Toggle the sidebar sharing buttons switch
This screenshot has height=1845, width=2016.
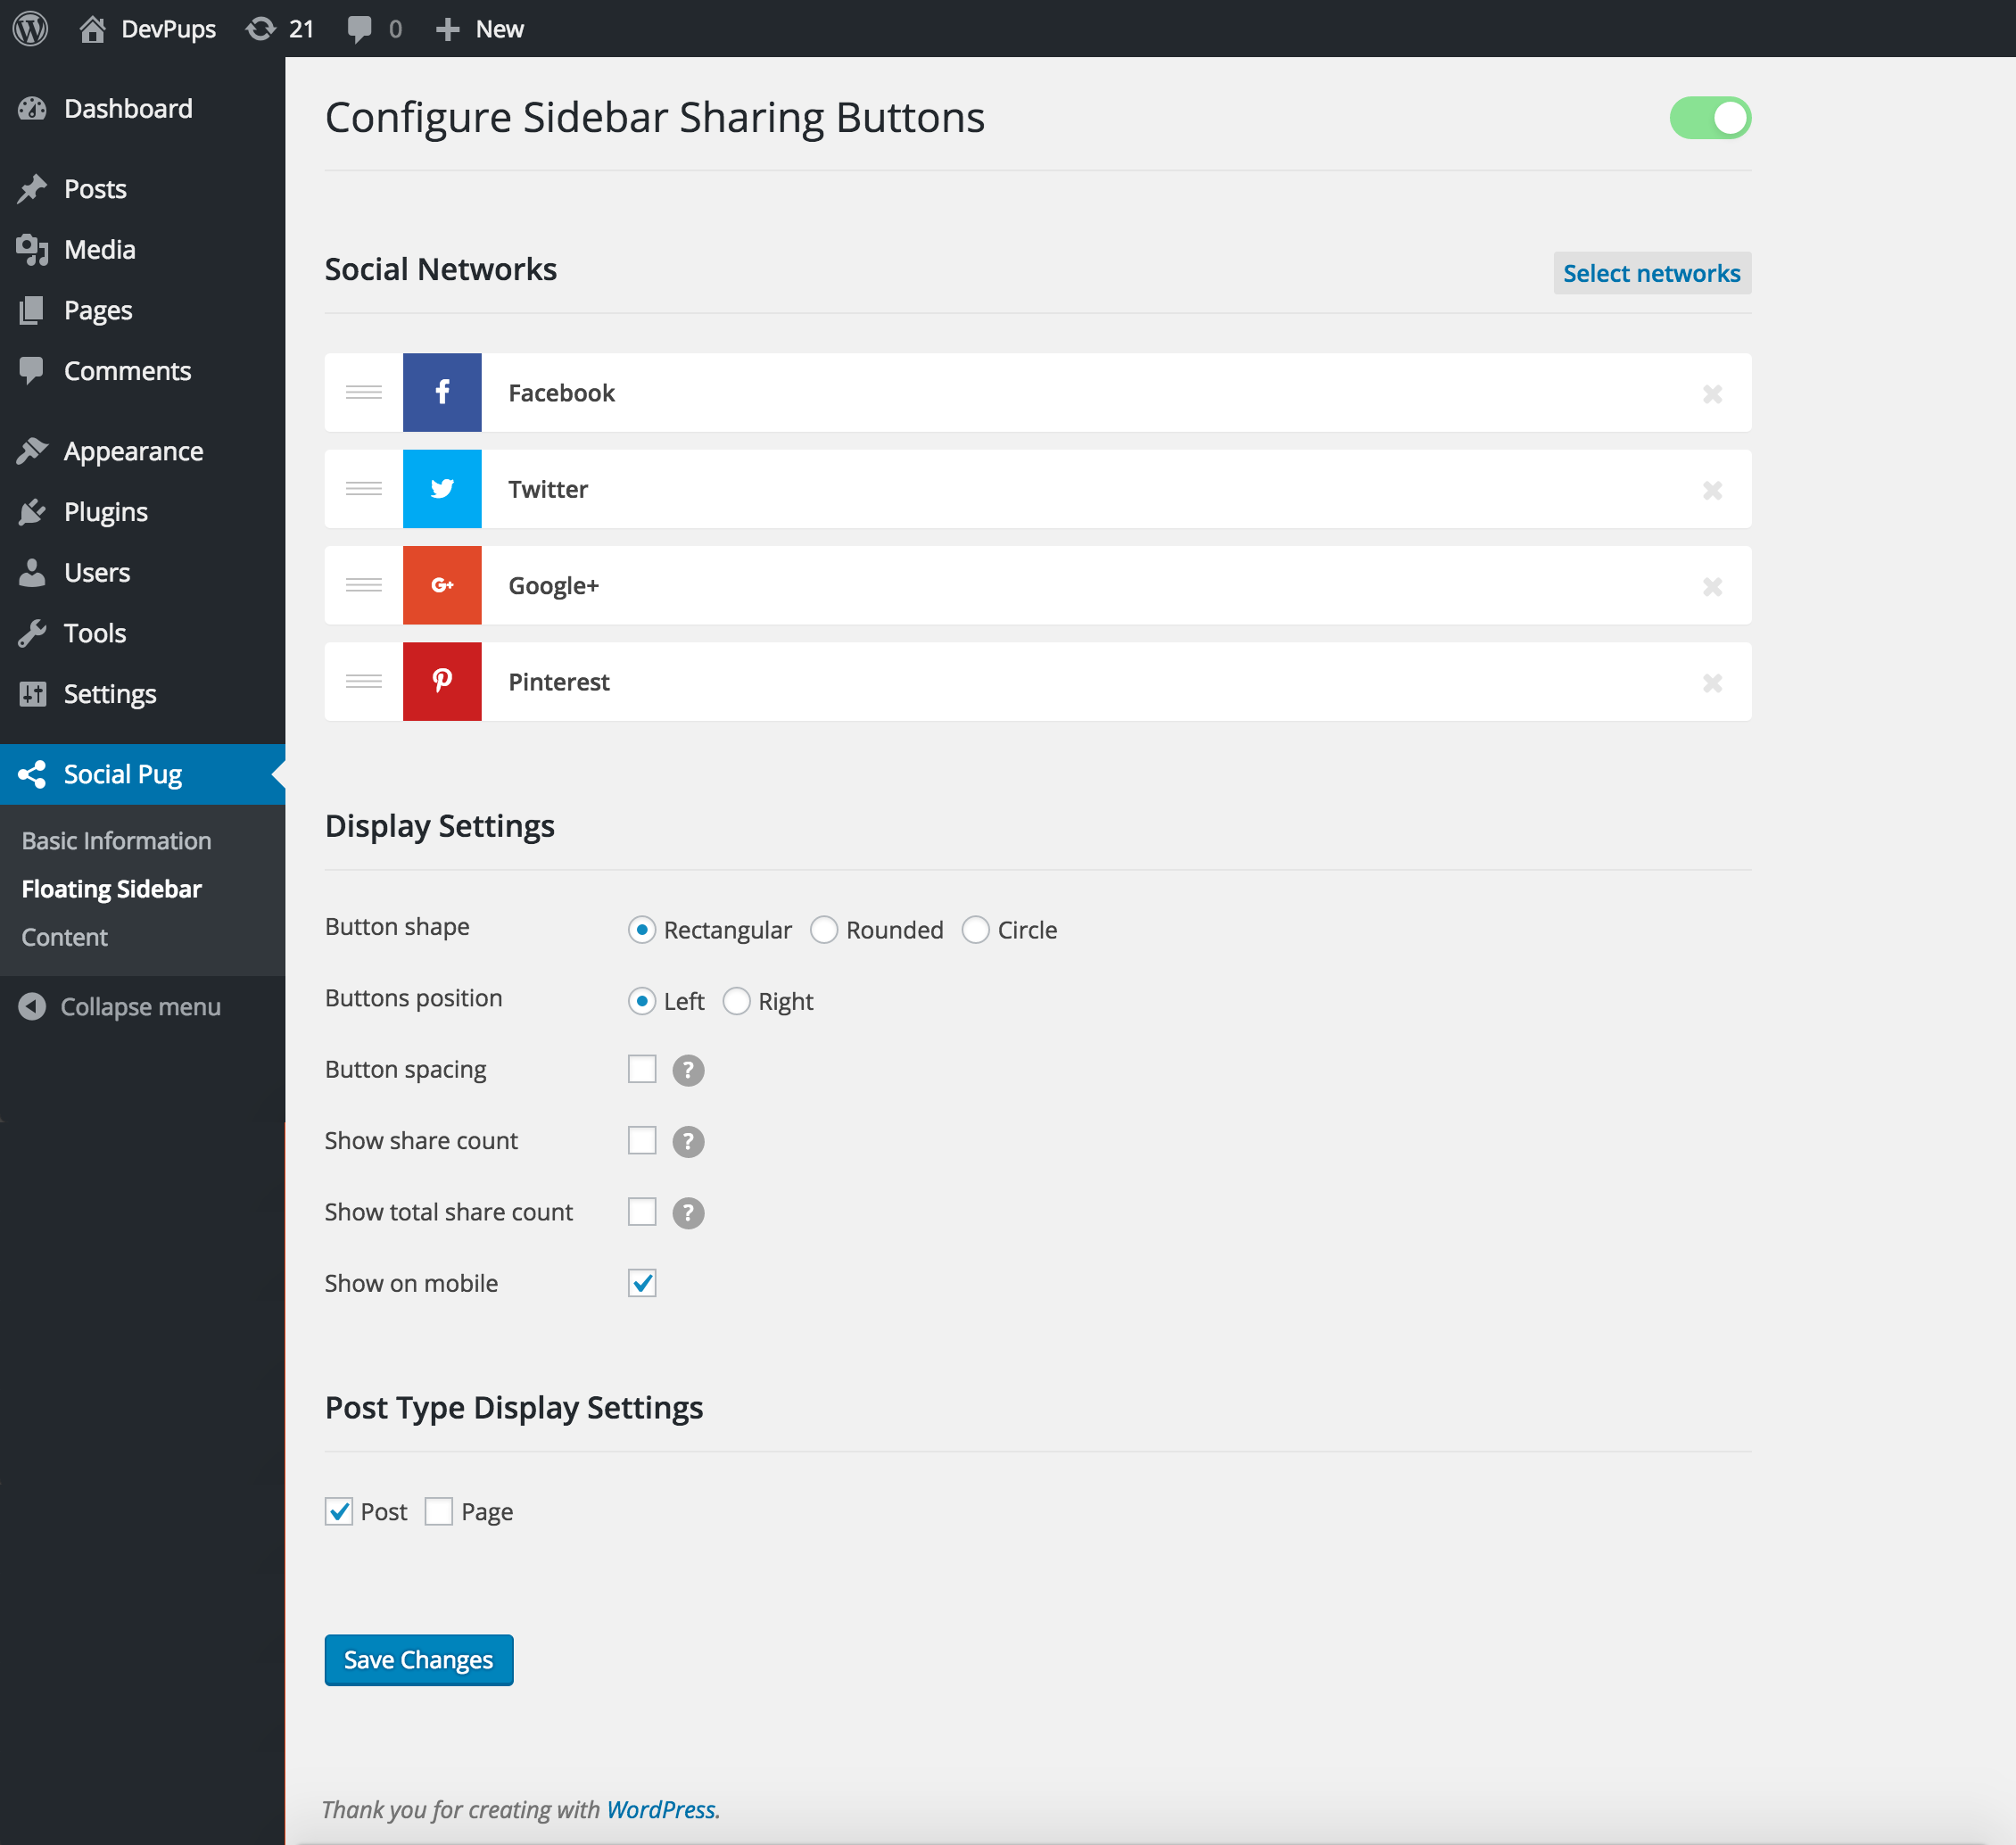(x=1710, y=118)
